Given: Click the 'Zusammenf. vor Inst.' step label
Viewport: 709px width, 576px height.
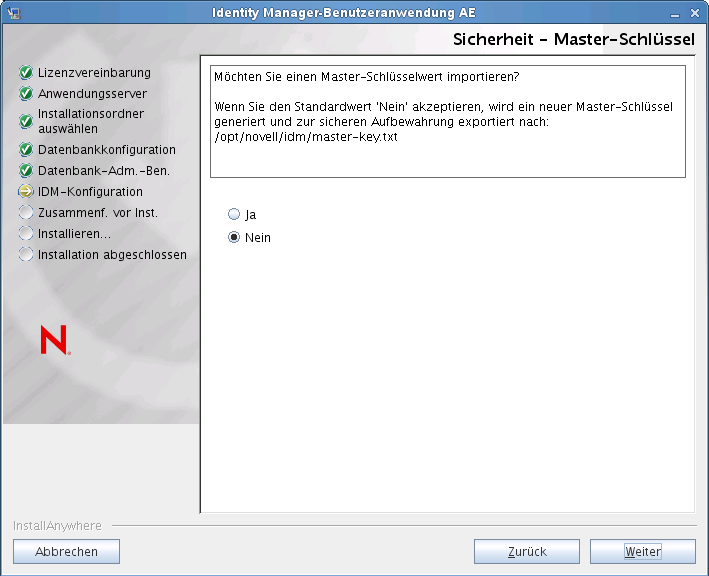Looking at the screenshot, I should coord(98,212).
